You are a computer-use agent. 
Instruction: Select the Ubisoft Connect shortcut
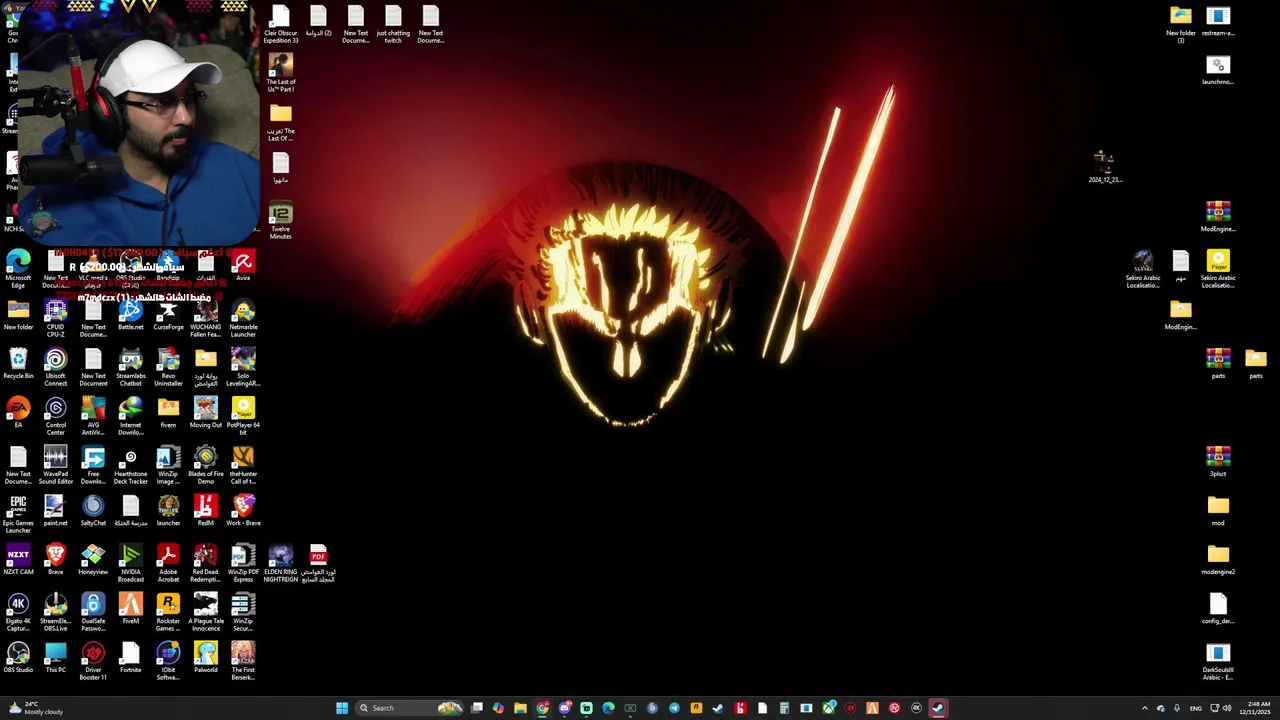[x=55, y=368]
